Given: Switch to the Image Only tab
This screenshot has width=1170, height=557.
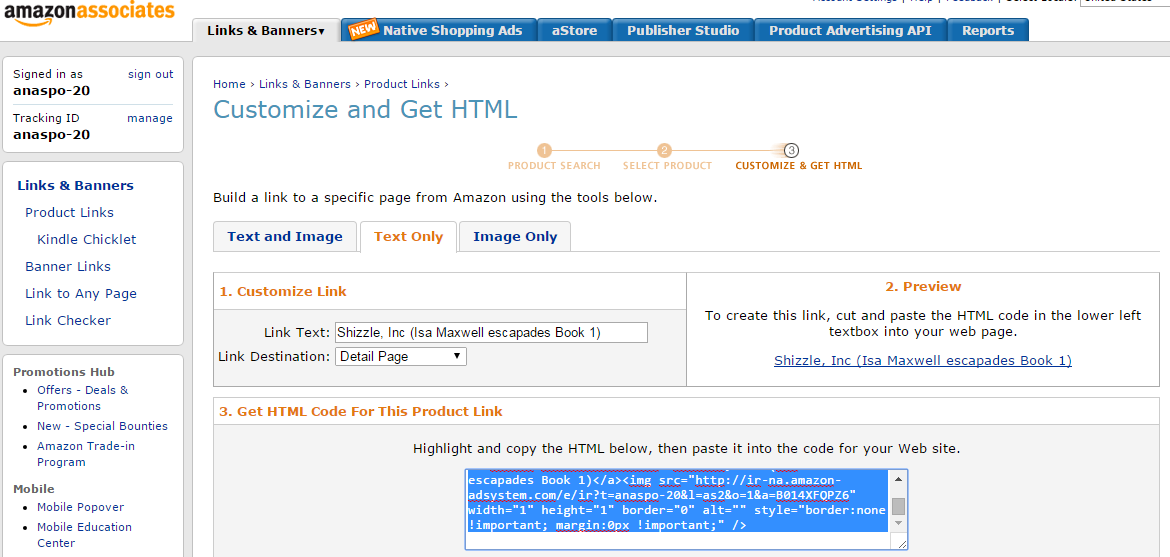Looking at the screenshot, I should pos(515,237).
